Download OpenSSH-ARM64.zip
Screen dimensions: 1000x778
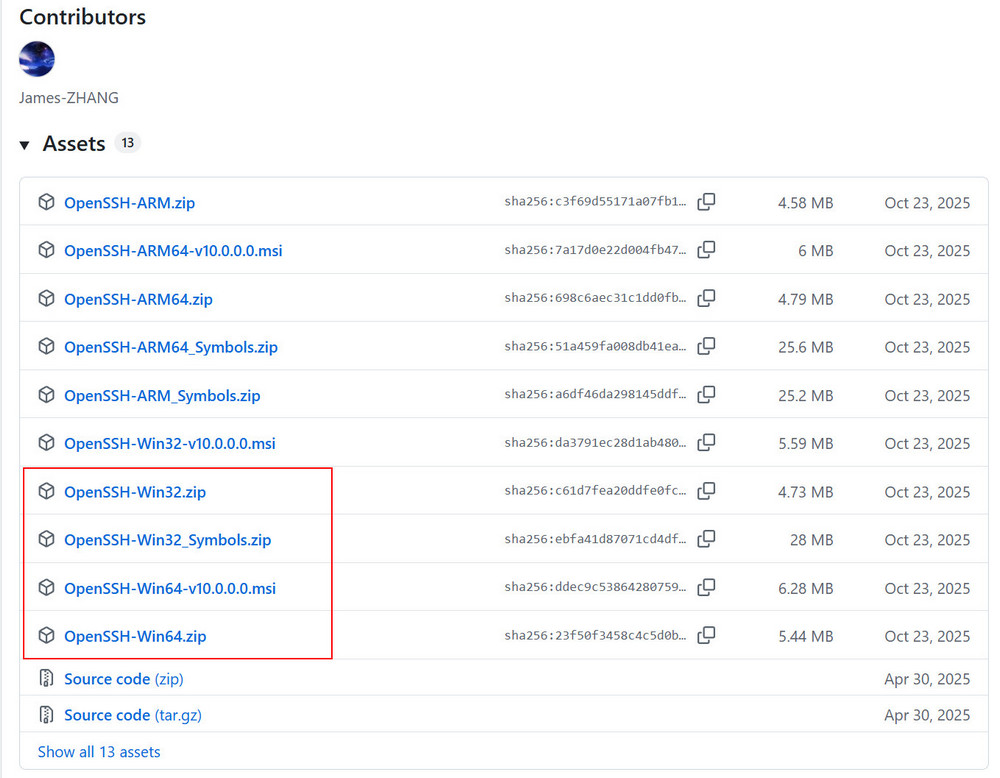[138, 299]
